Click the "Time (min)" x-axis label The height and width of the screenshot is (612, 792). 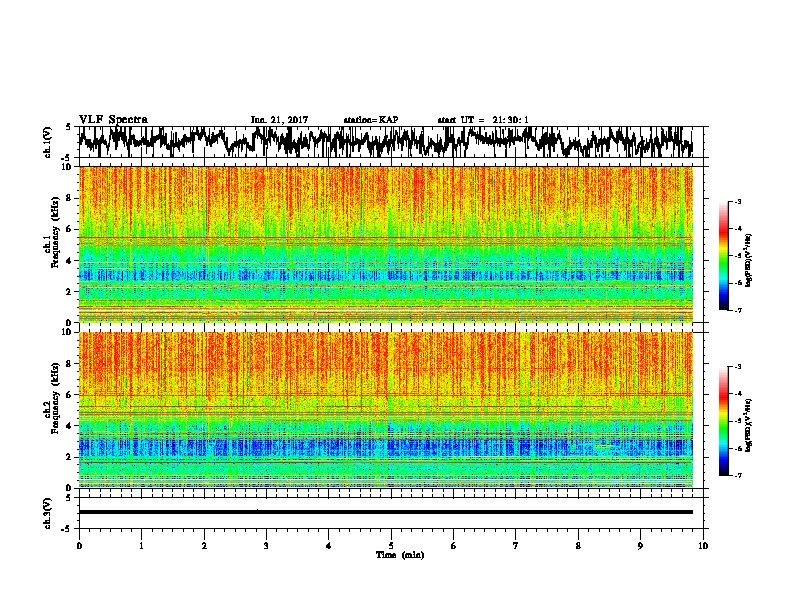pos(400,555)
